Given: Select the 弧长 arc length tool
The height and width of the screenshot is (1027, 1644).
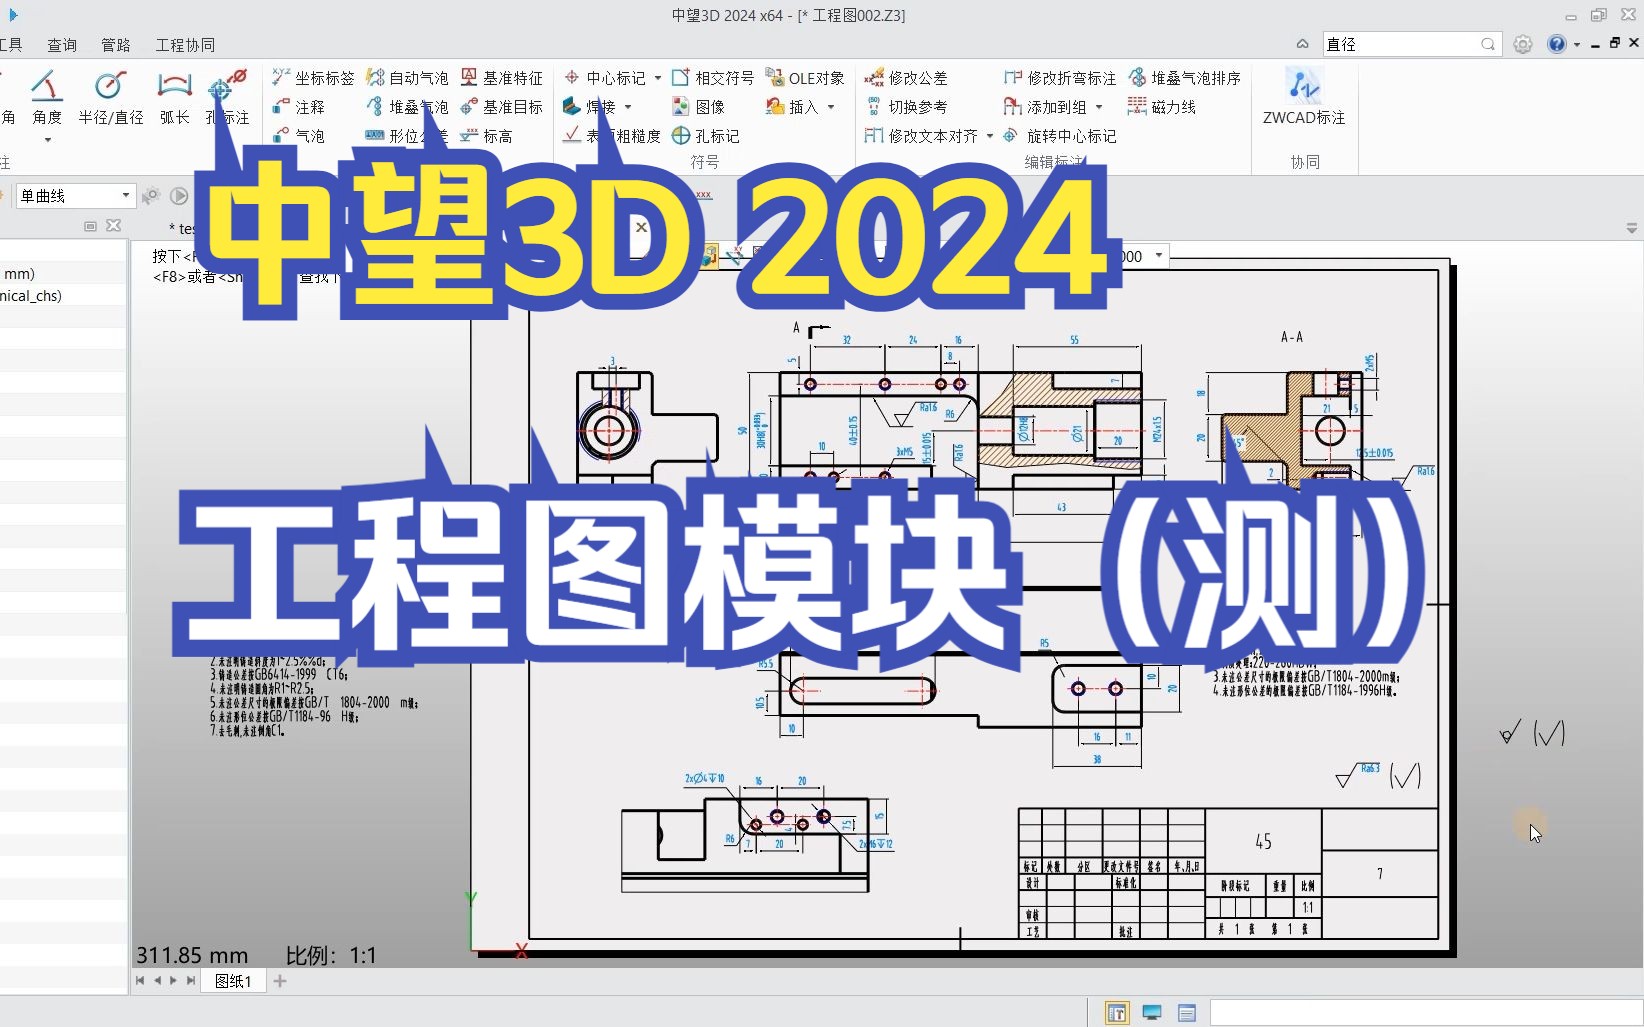Looking at the screenshot, I should coord(174,98).
